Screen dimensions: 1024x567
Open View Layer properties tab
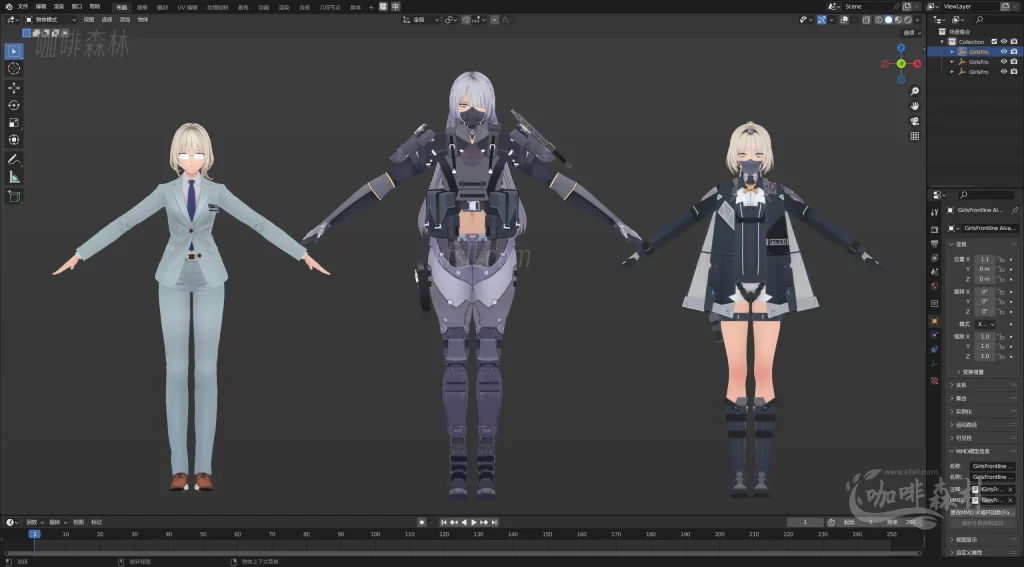tap(935, 257)
